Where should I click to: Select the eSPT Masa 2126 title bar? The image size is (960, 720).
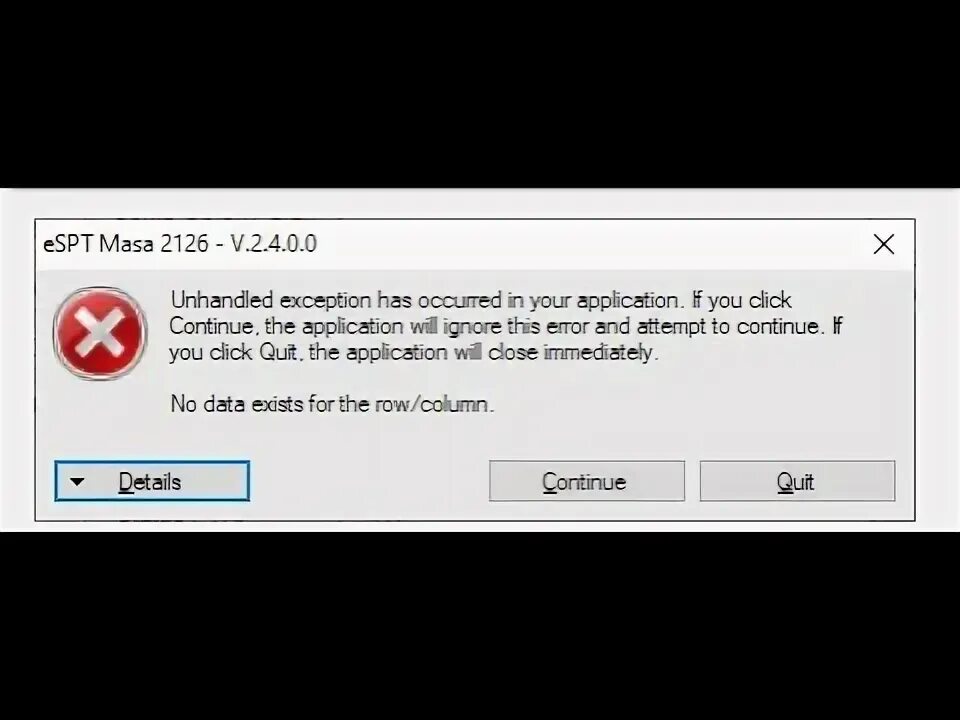point(453,244)
